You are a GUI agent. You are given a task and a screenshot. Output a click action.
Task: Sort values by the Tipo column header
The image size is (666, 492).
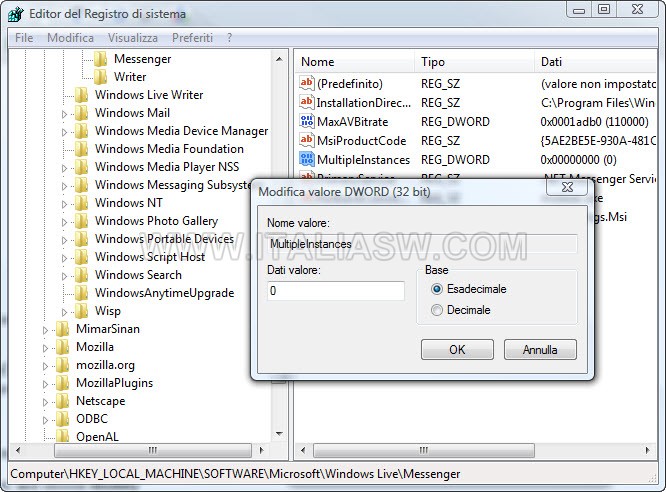point(474,62)
